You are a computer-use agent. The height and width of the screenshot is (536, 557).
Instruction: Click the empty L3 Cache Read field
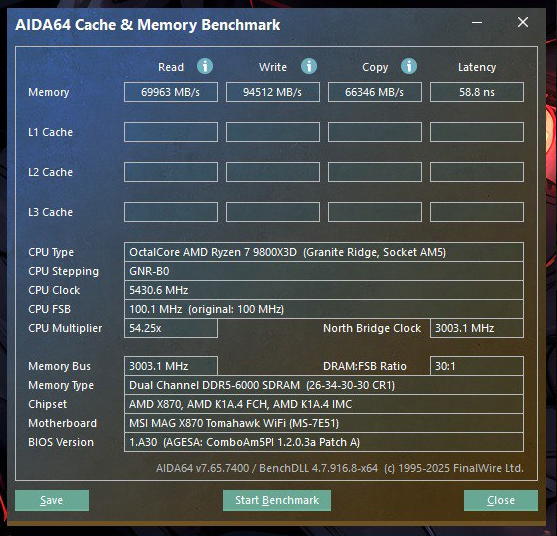pyautogui.click(x=171, y=212)
